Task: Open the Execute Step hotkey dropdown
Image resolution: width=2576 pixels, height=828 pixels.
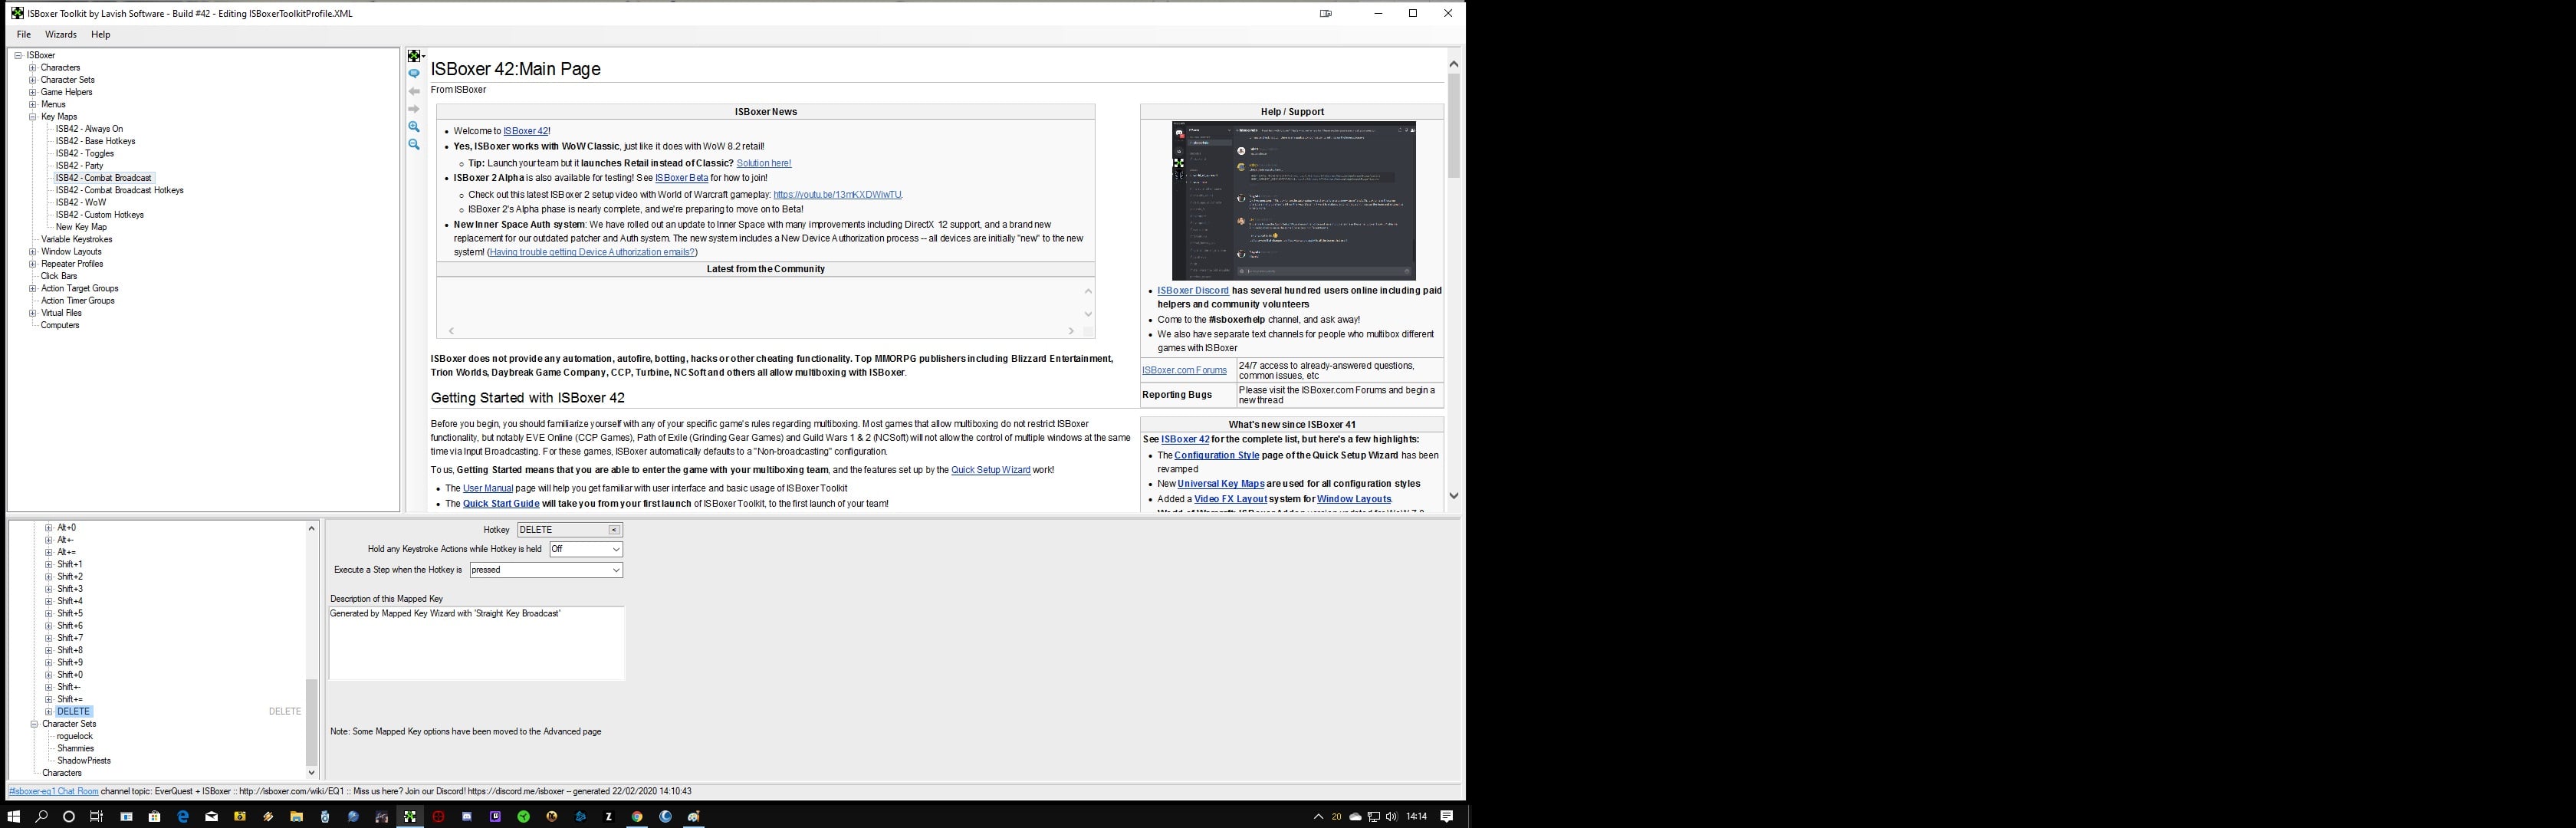Action: pos(616,570)
